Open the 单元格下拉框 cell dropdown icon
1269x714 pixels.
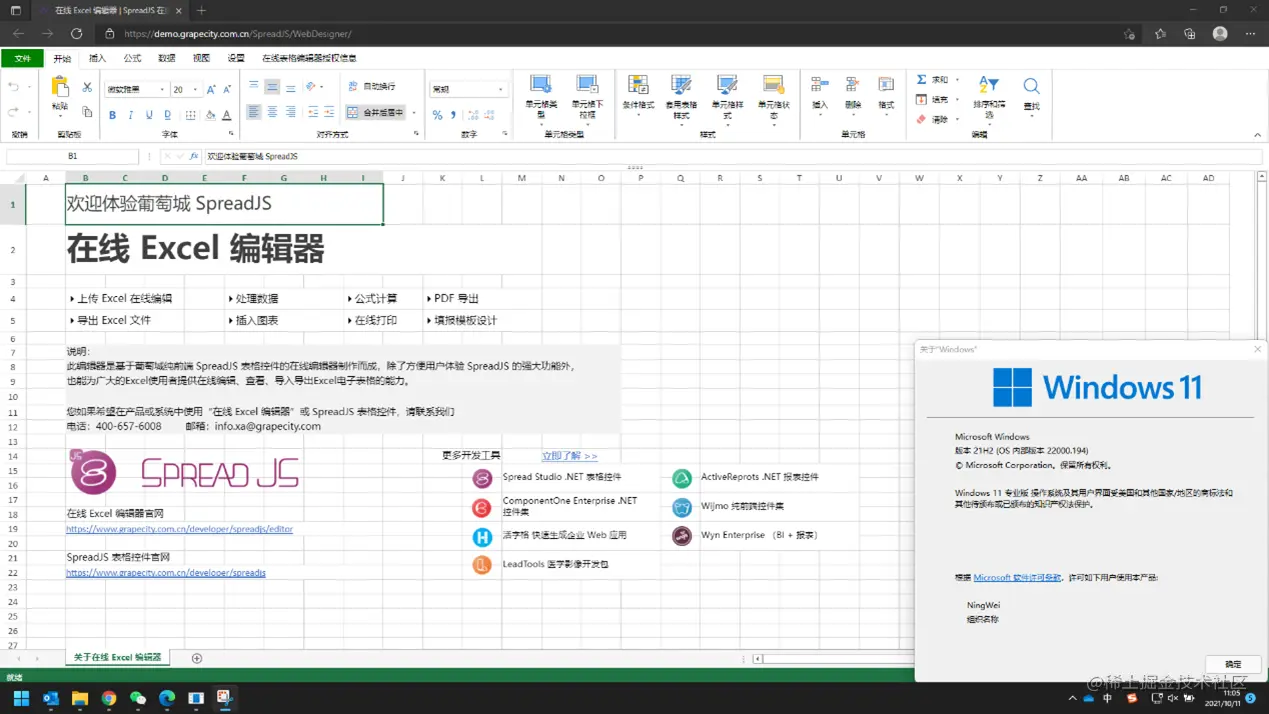pos(587,85)
